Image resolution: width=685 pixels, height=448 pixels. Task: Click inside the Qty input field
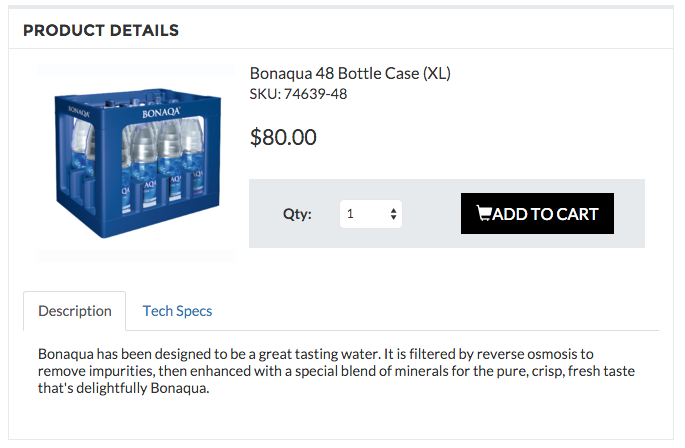click(x=370, y=214)
